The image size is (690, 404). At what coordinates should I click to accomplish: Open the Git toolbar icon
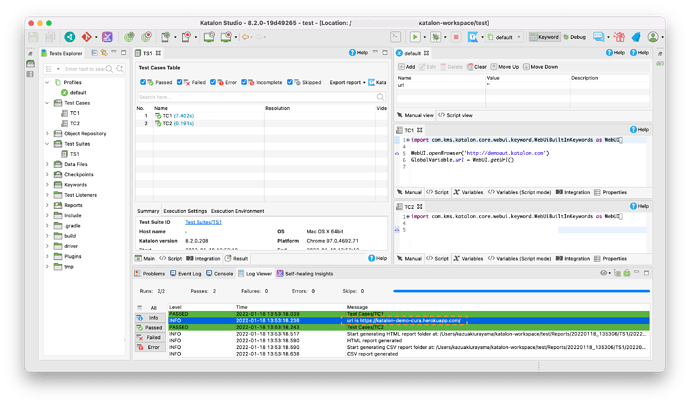[87, 37]
